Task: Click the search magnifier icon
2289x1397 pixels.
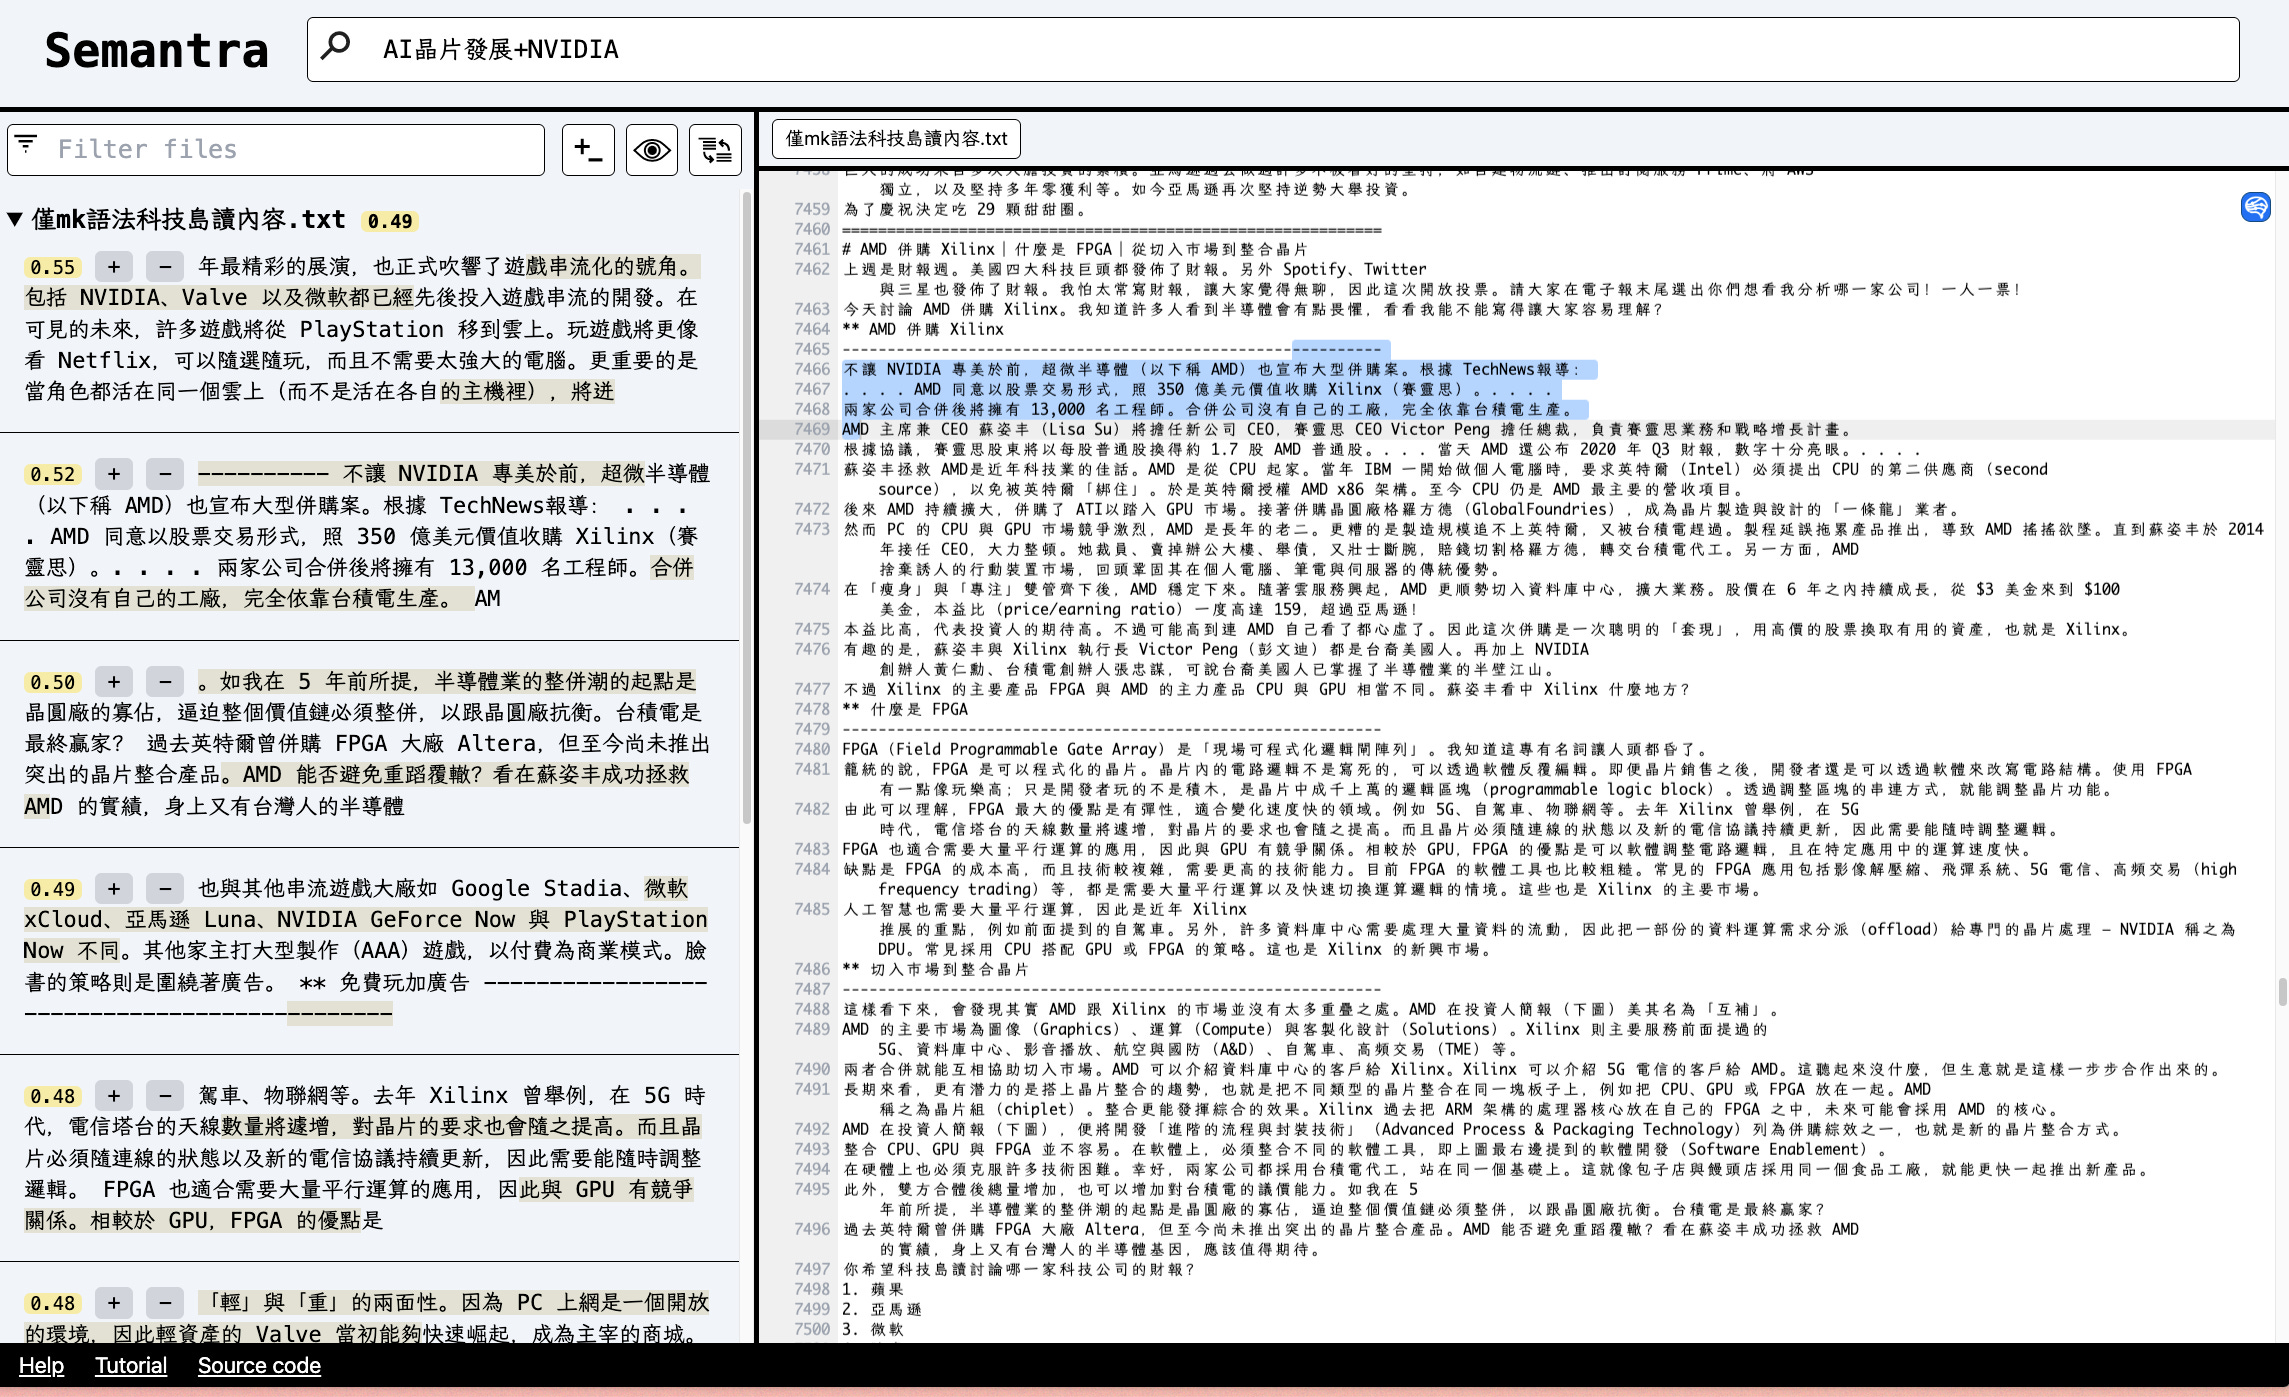Action: pyautogui.click(x=336, y=46)
